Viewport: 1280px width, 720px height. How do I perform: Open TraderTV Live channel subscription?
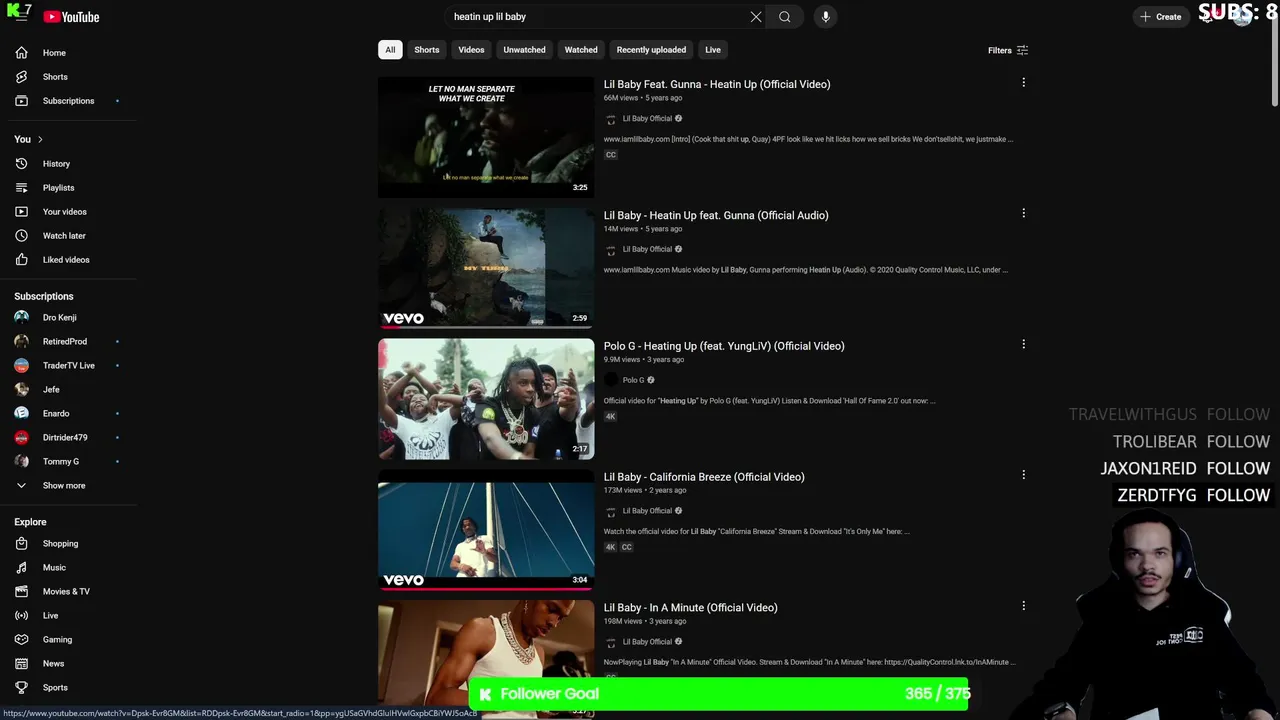click(68, 366)
